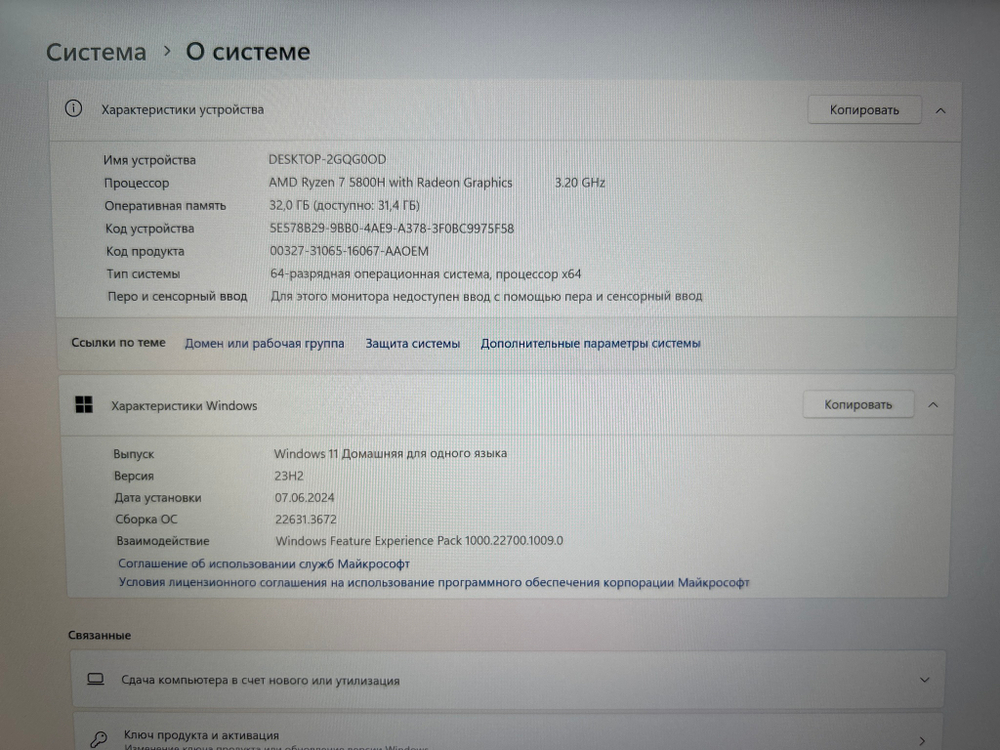The height and width of the screenshot is (750, 1000).
Task: Select the device name DESKTOP-2GQG0OD
Action: [328, 159]
